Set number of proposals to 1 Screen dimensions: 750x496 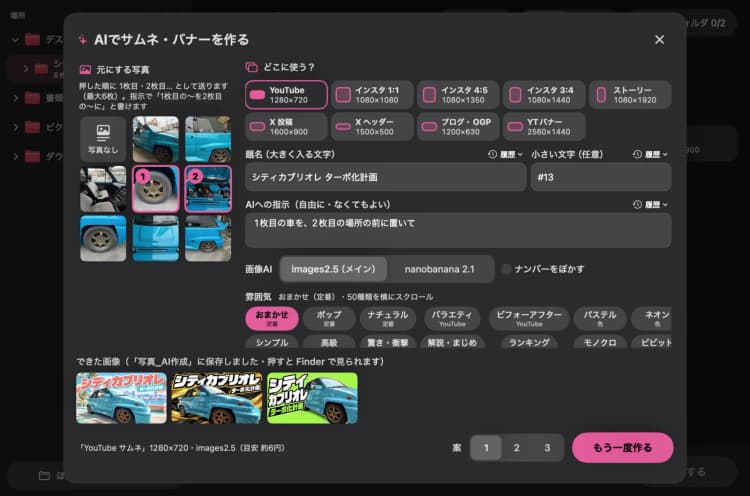click(x=486, y=448)
